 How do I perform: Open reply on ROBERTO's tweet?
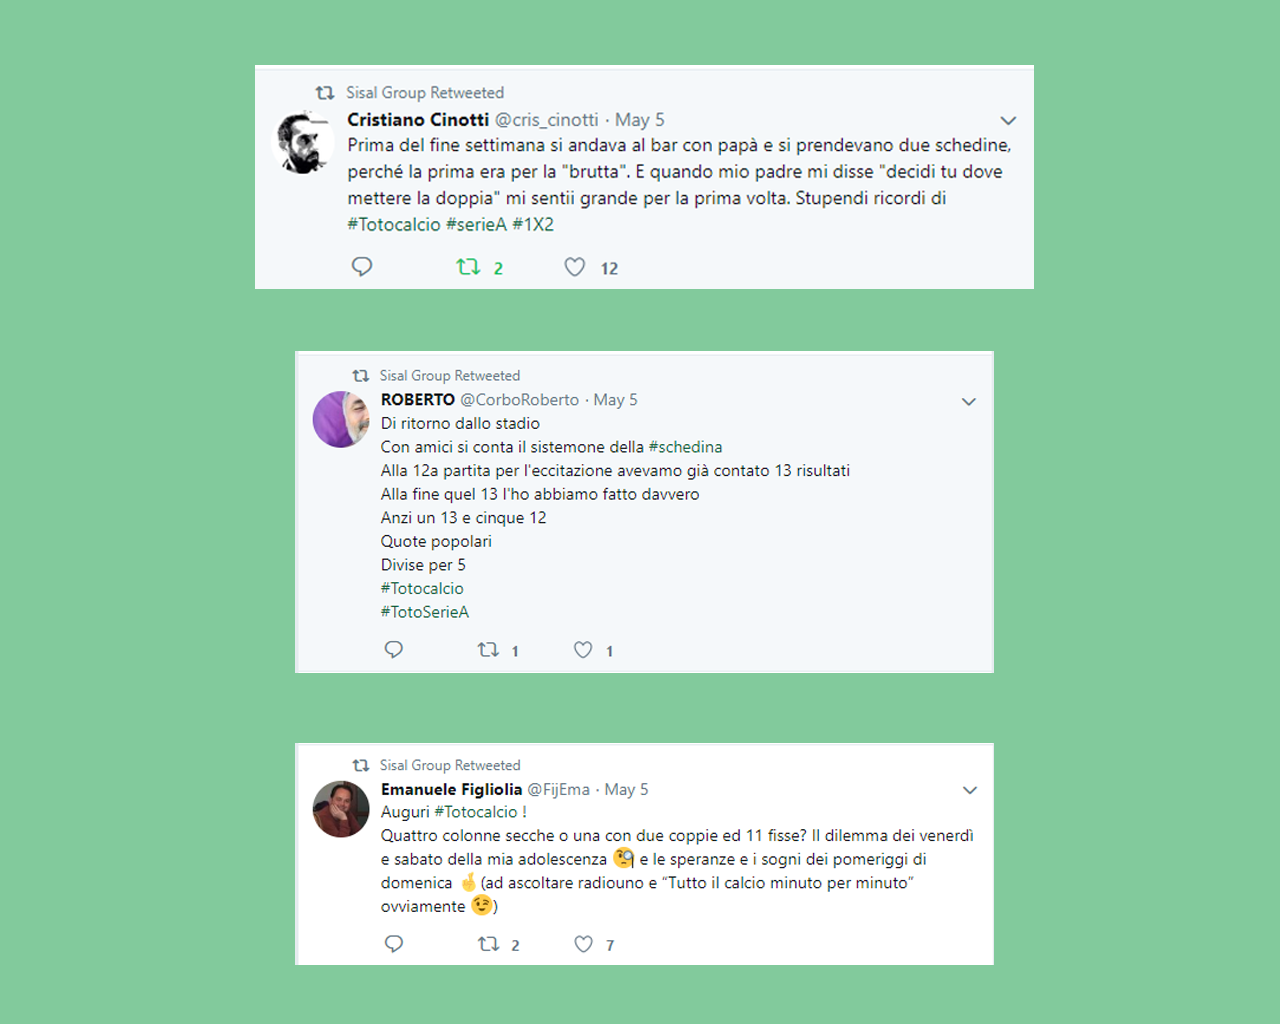tap(394, 650)
